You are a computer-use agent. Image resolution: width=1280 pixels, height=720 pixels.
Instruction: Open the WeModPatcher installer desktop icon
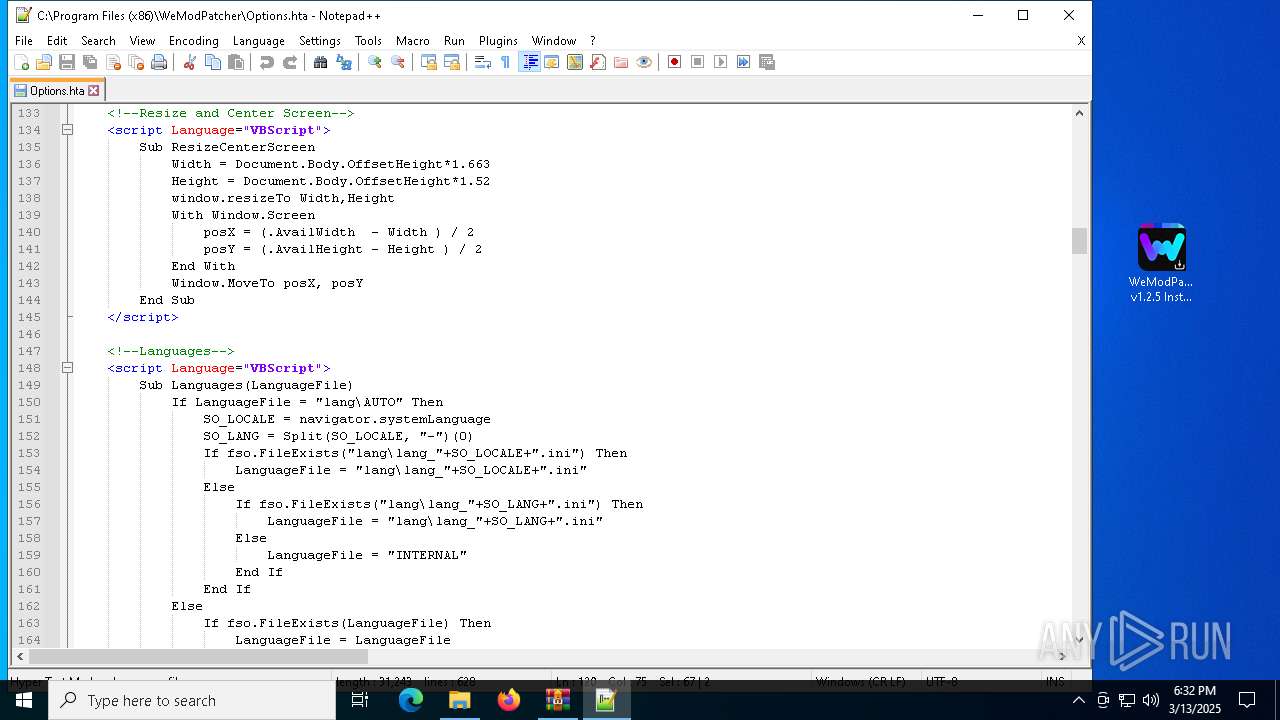(x=1161, y=263)
